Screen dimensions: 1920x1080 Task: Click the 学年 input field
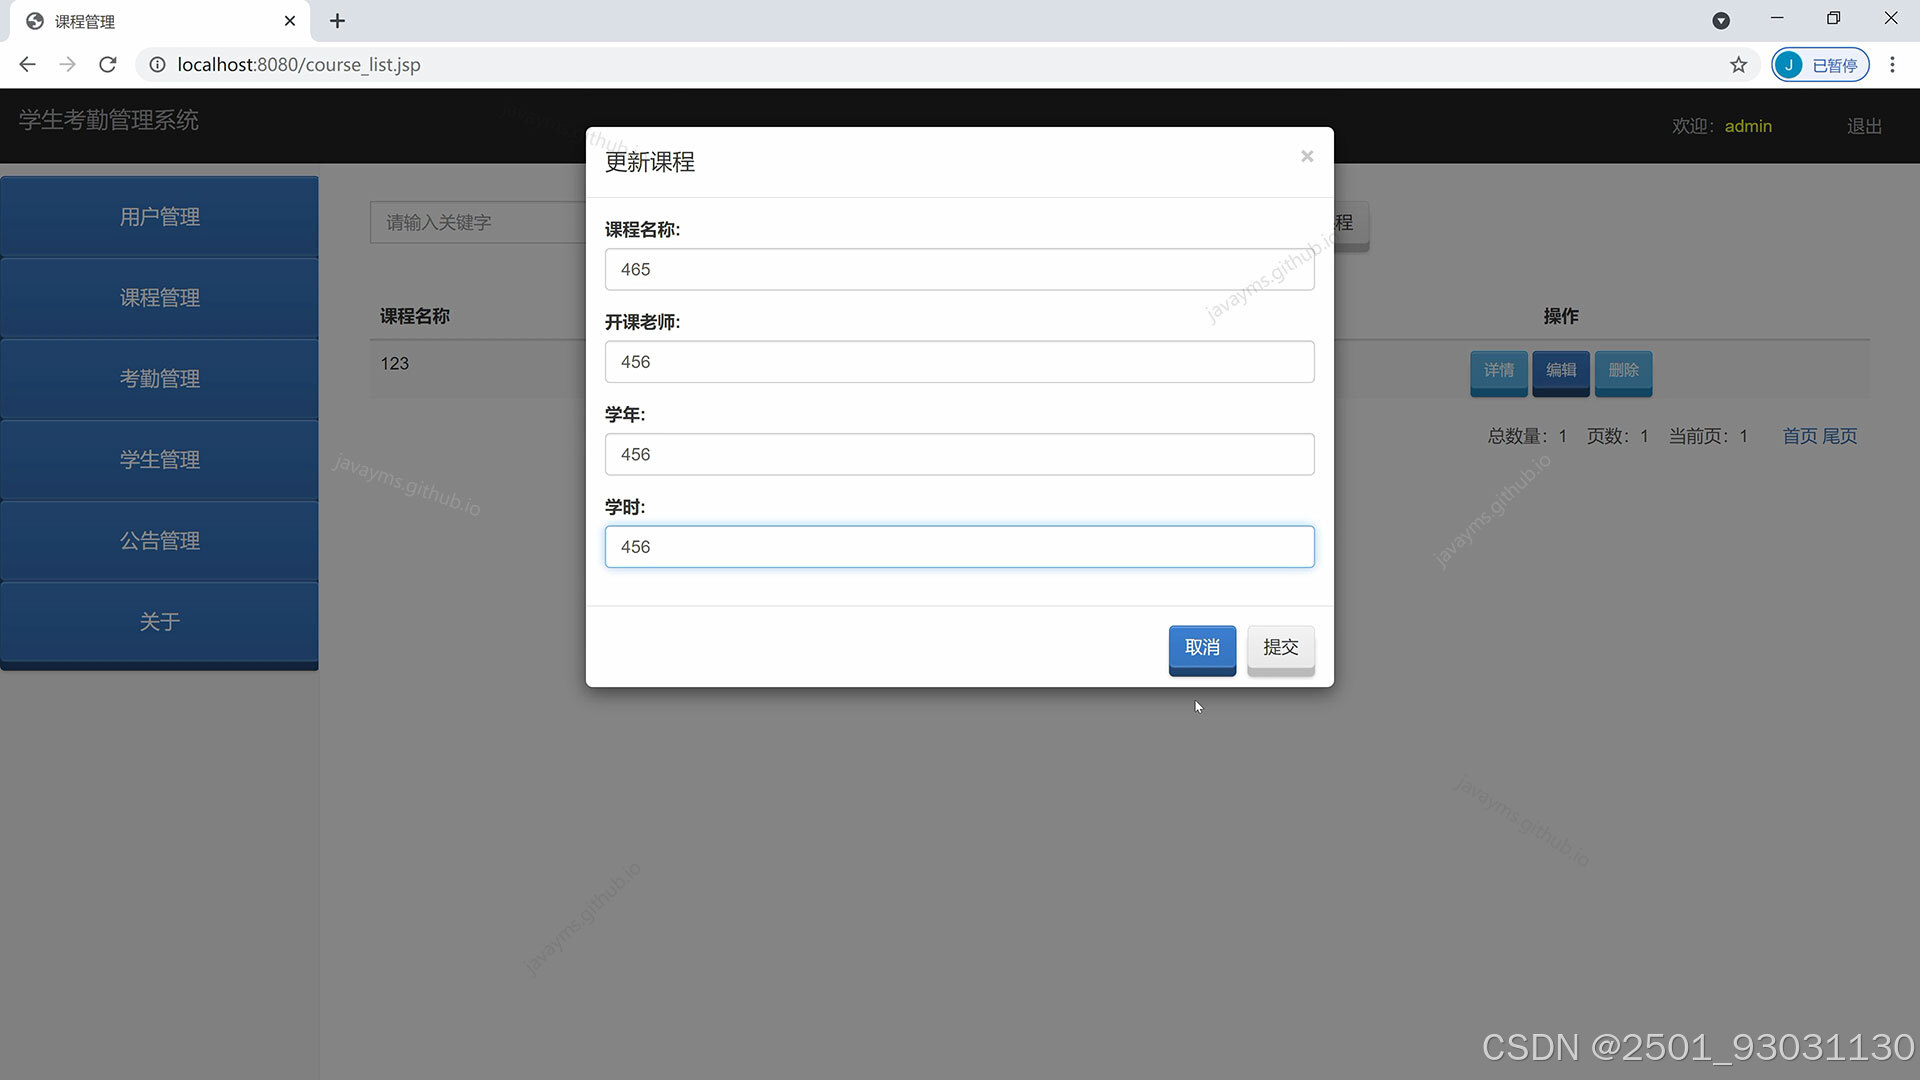coord(959,454)
